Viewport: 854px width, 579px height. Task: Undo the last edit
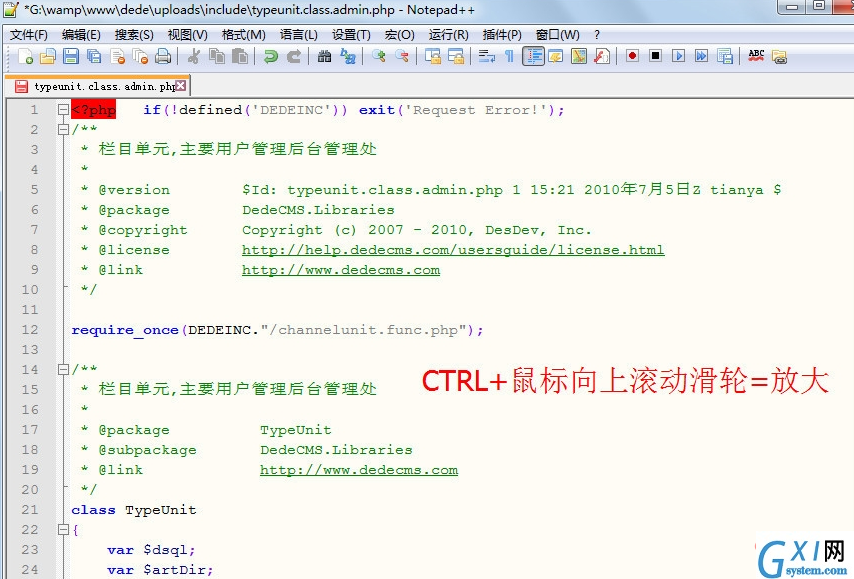271,56
